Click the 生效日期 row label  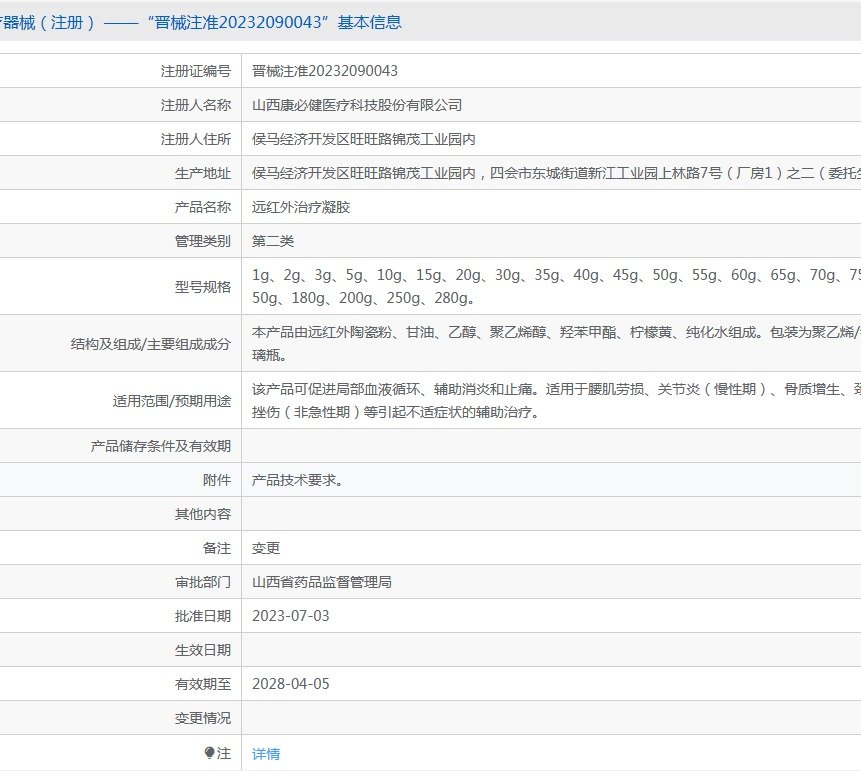click(203, 650)
